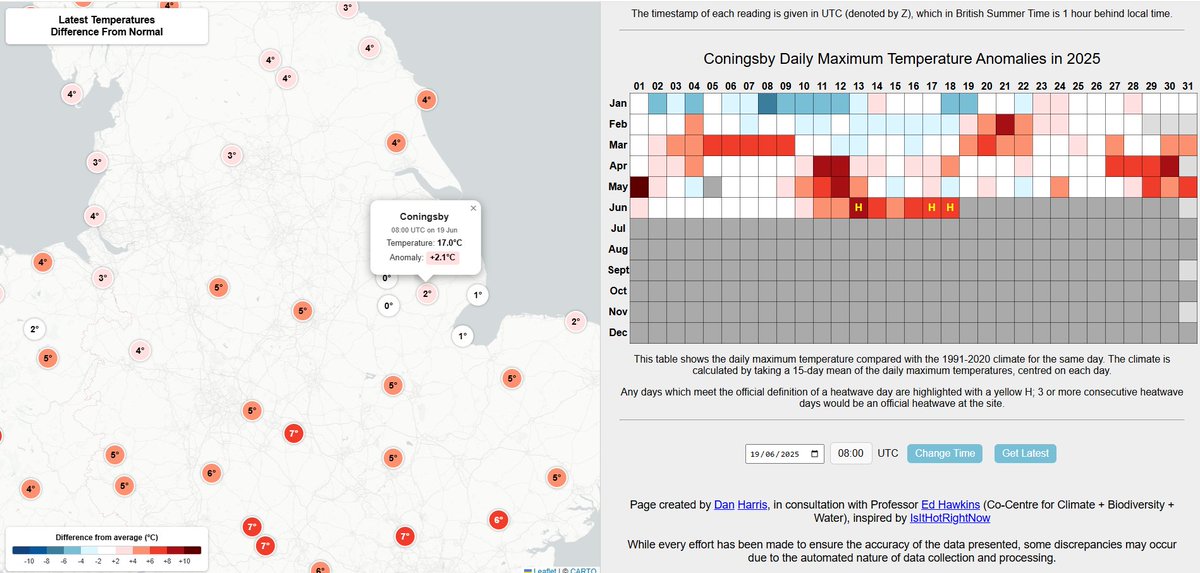Open the Dan link
Image resolution: width=1200 pixels, height=573 pixels.
[x=724, y=505]
